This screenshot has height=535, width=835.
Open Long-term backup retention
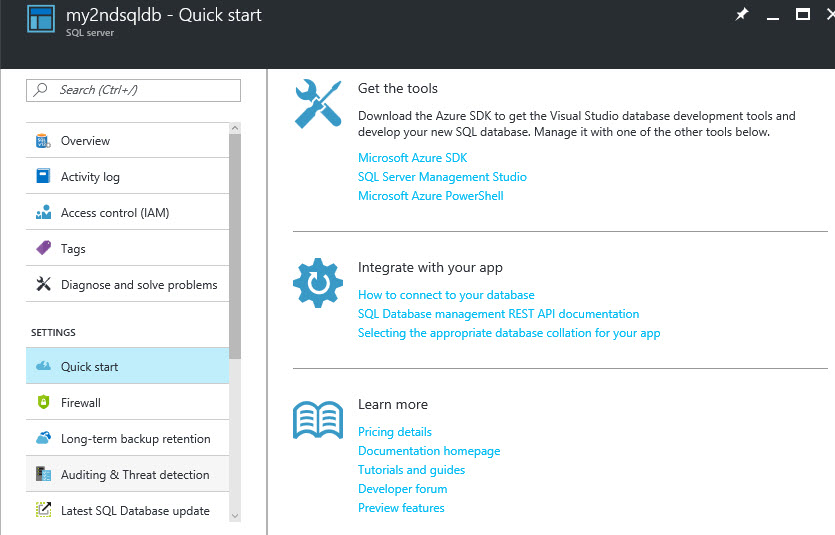(x=128, y=438)
